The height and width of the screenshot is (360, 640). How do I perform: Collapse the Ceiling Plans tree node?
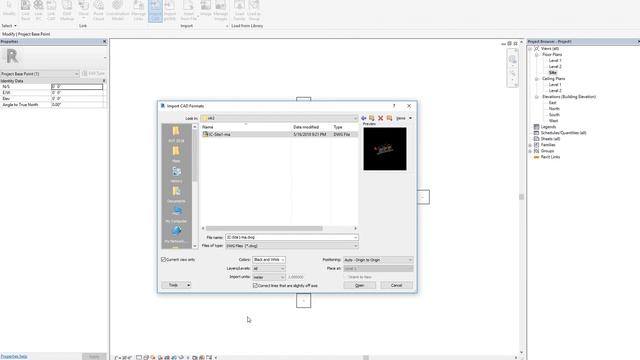pyautogui.click(x=537, y=78)
